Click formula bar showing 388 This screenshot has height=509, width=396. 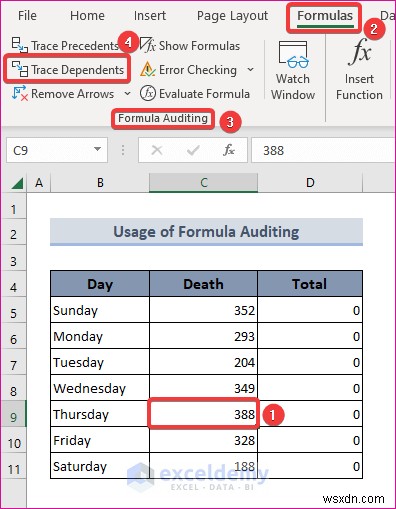pyautogui.click(x=323, y=150)
